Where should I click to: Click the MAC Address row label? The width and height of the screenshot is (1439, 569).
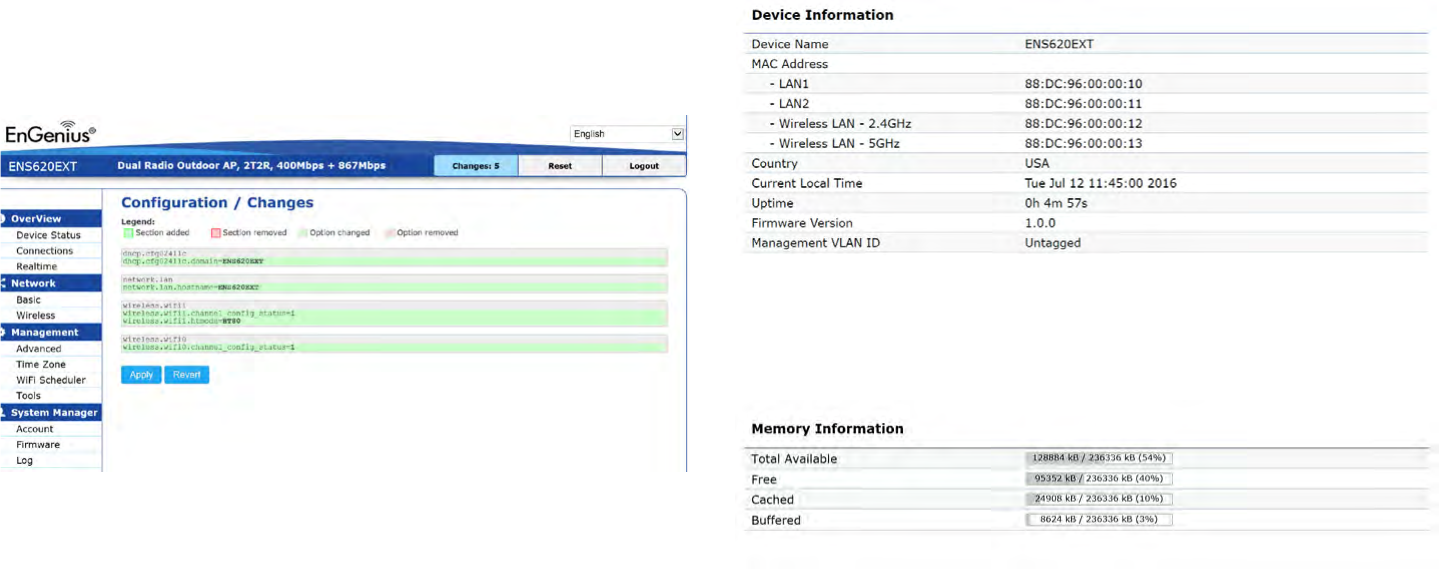pyautogui.click(x=790, y=64)
